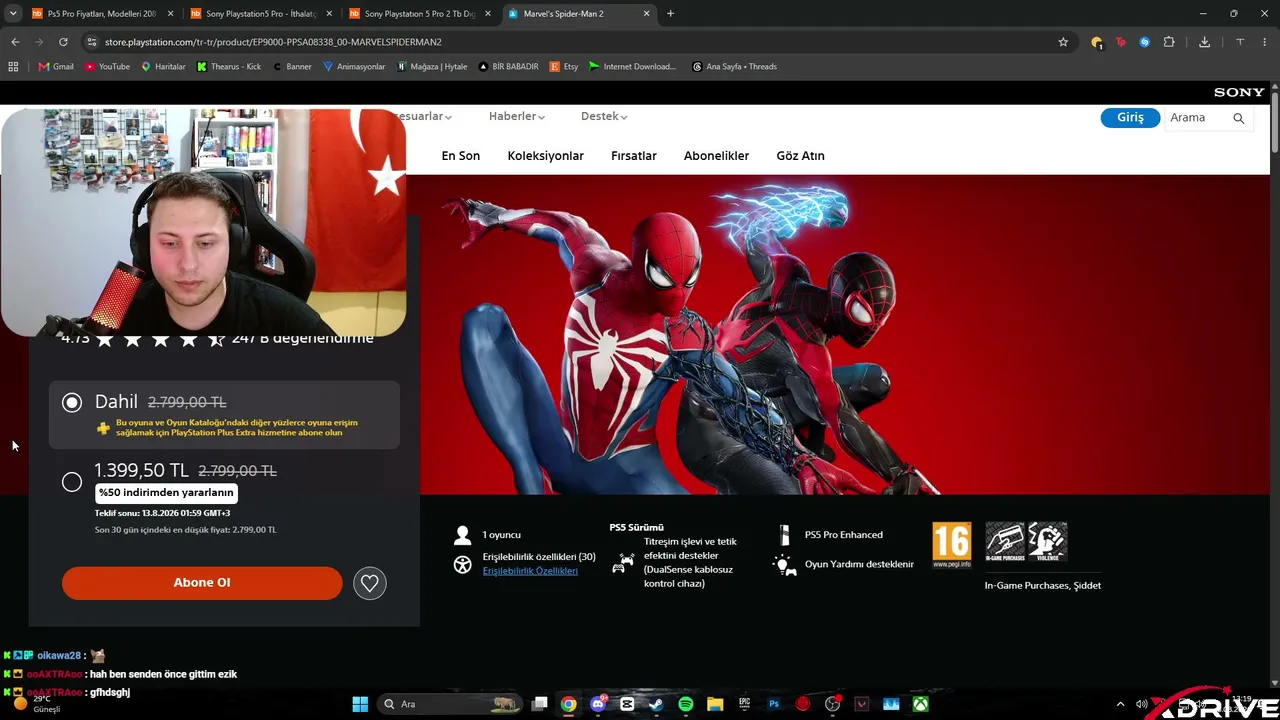Launch Steam from the taskbar
This screenshot has height=720, width=1280.
coord(656,704)
